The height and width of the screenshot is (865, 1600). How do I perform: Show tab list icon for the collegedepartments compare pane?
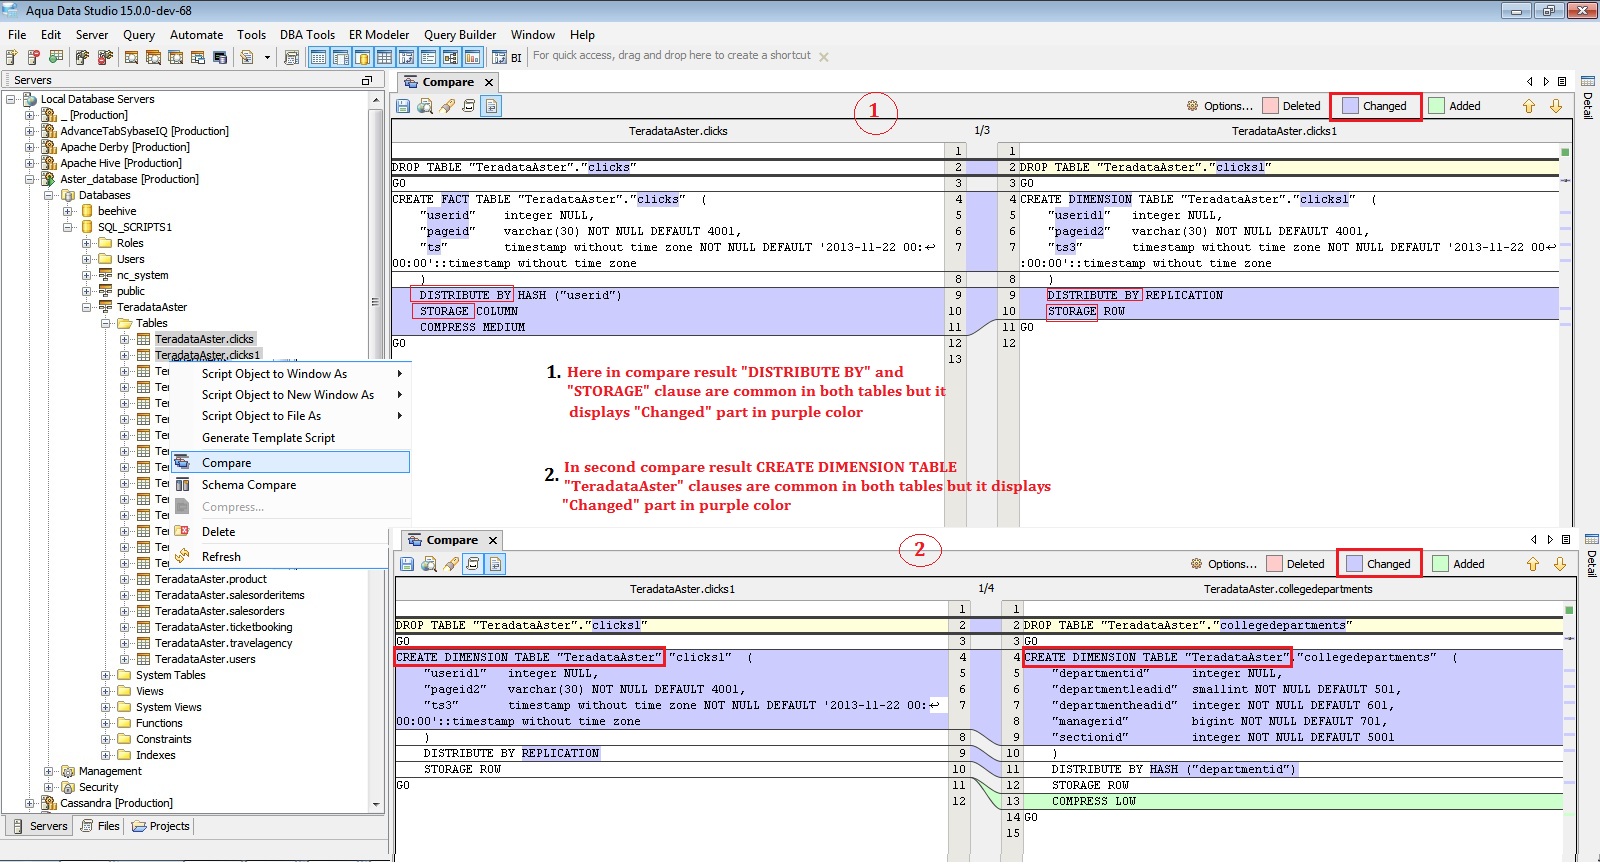(1566, 540)
